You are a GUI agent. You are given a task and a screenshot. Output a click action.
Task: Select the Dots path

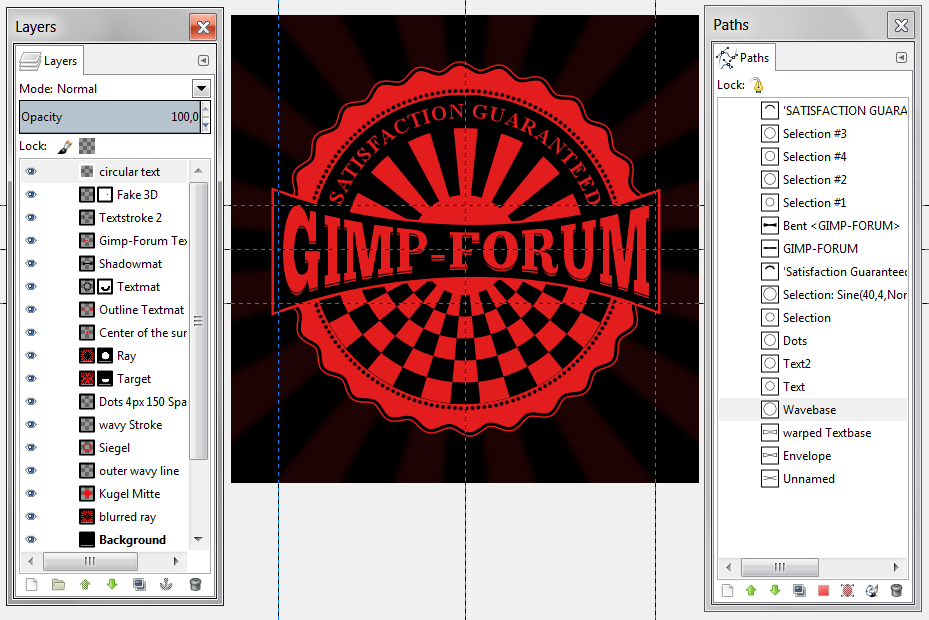tap(813, 341)
